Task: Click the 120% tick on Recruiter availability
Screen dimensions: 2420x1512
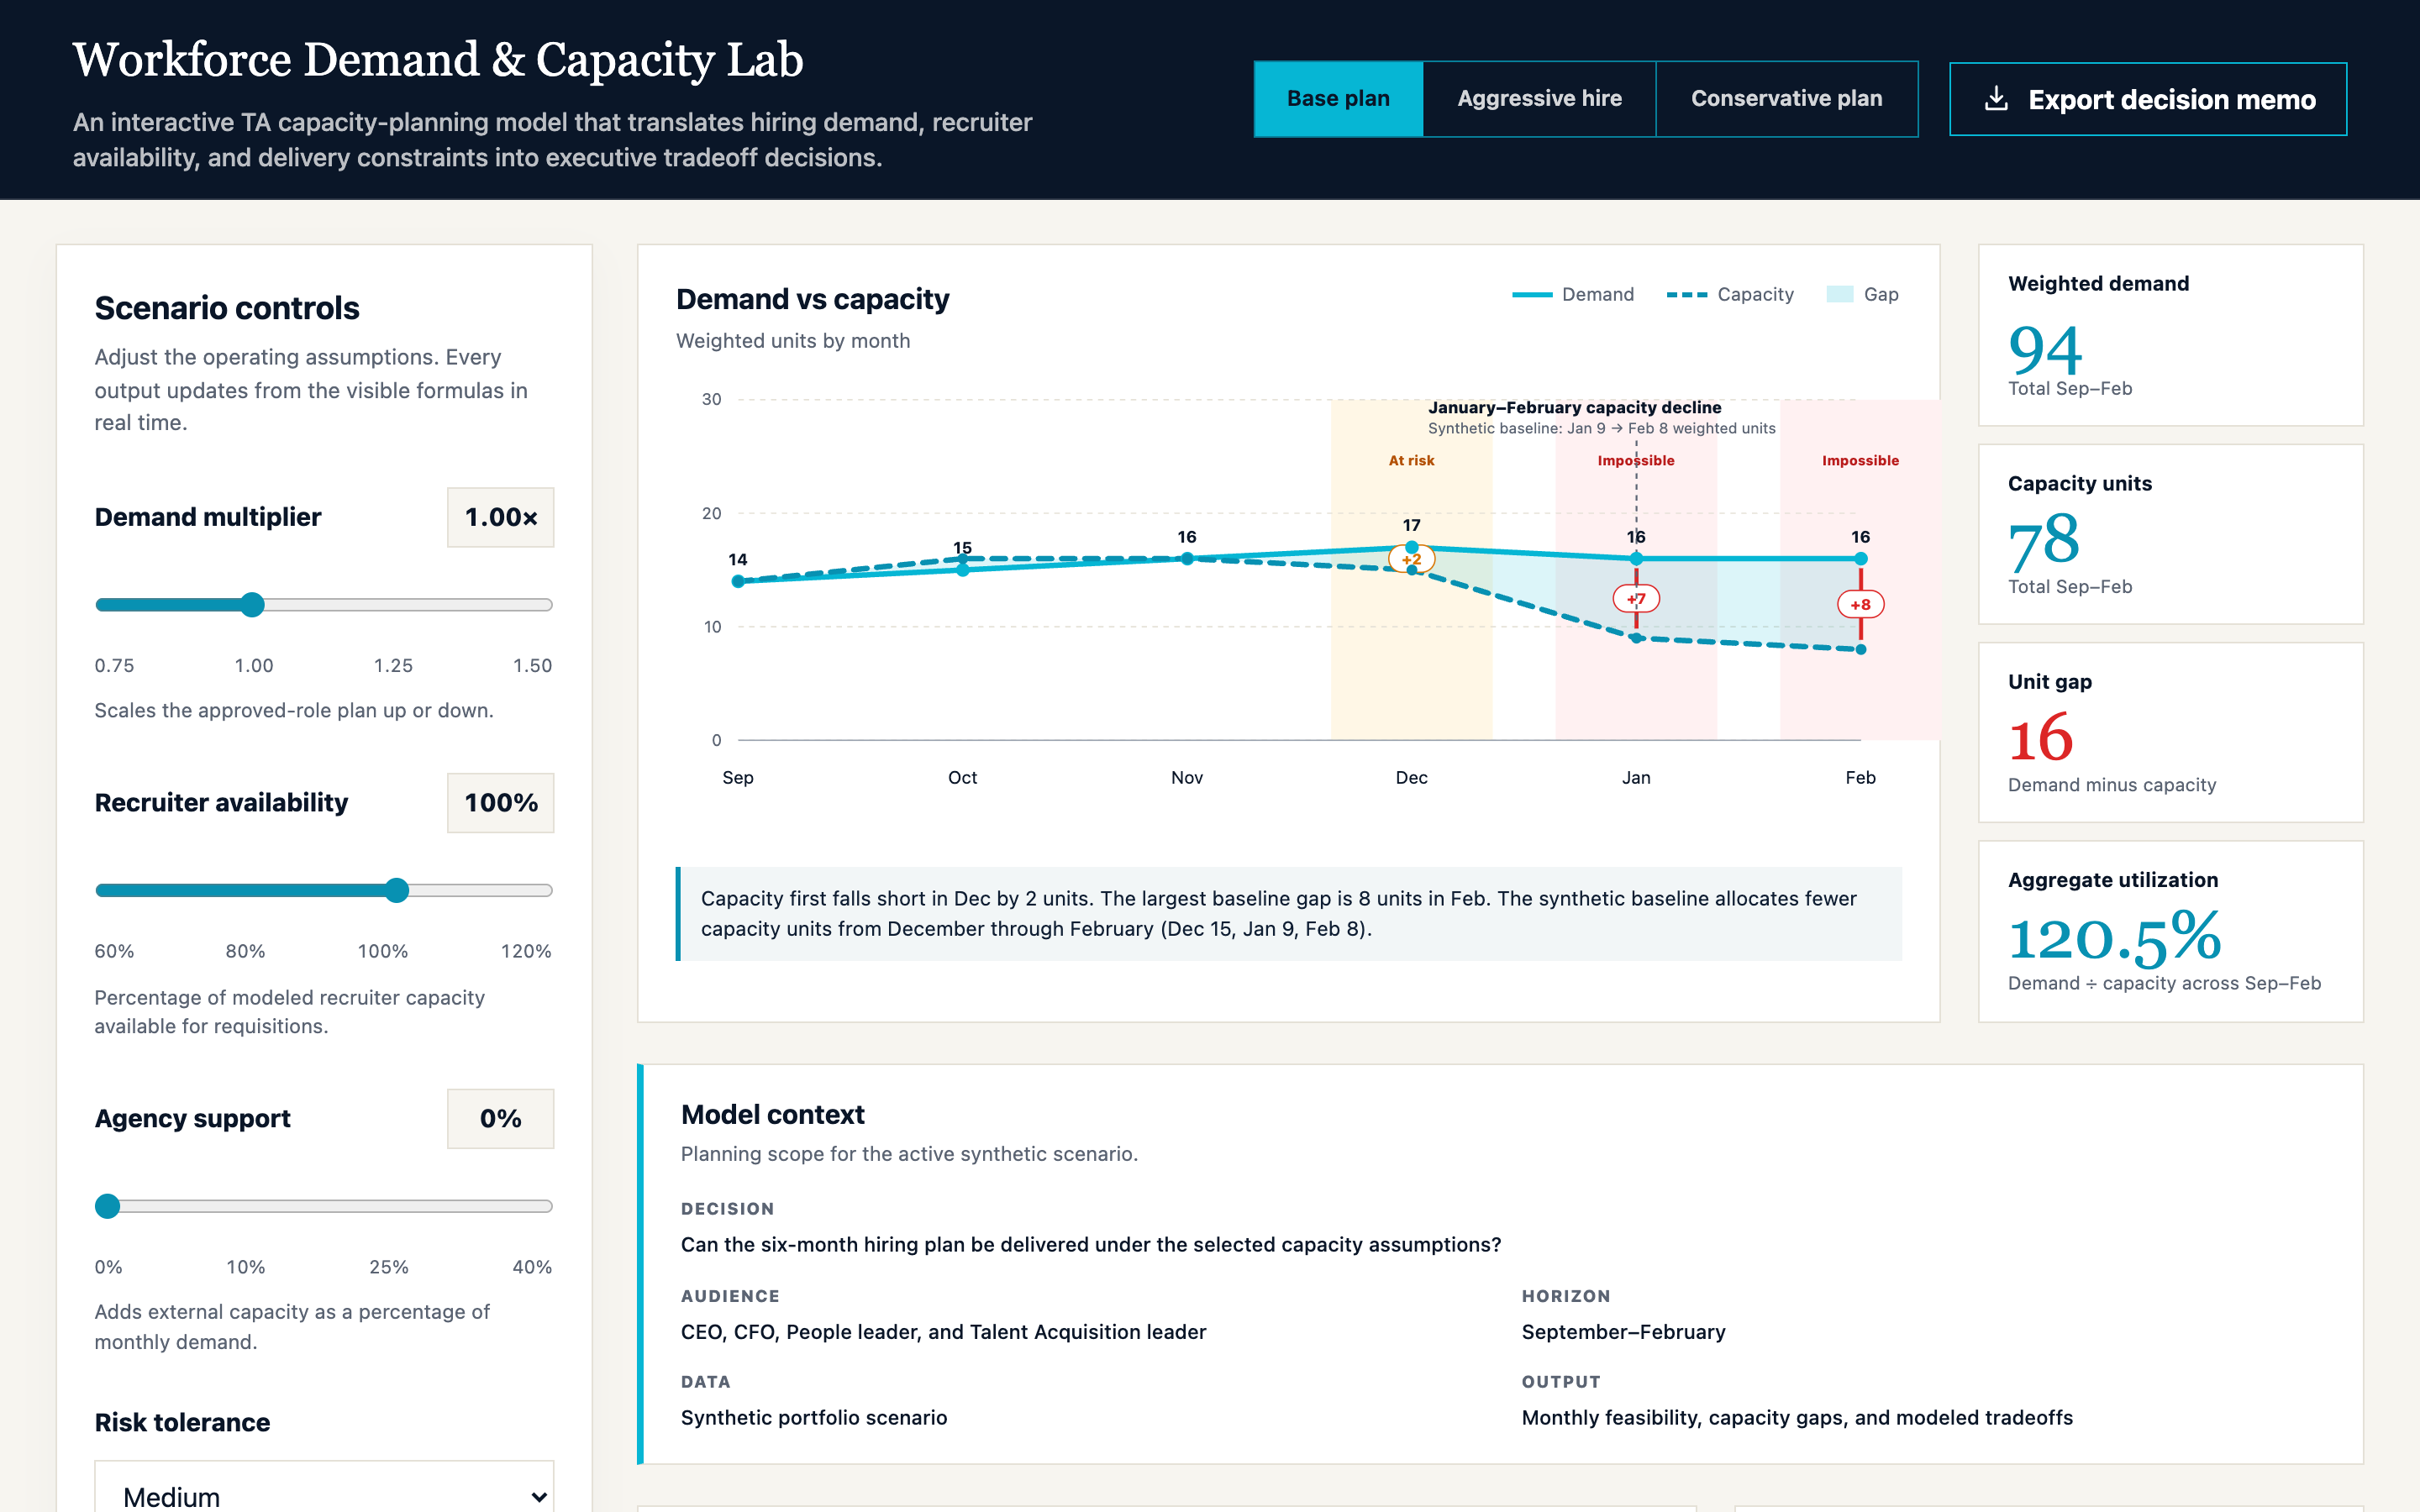Action: (526, 951)
